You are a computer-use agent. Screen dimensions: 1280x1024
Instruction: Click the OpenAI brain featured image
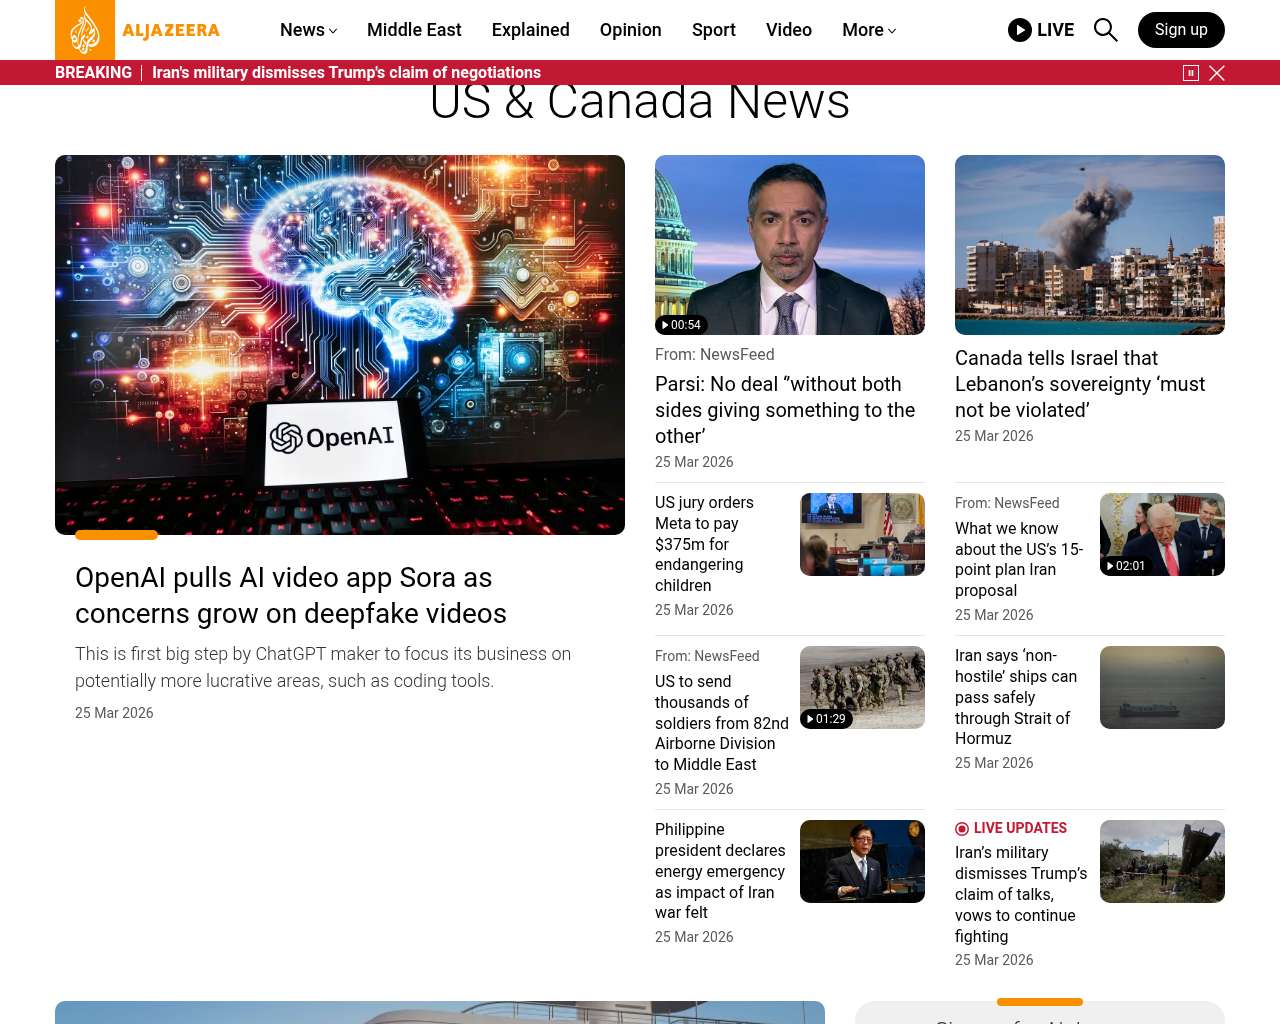click(340, 344)
